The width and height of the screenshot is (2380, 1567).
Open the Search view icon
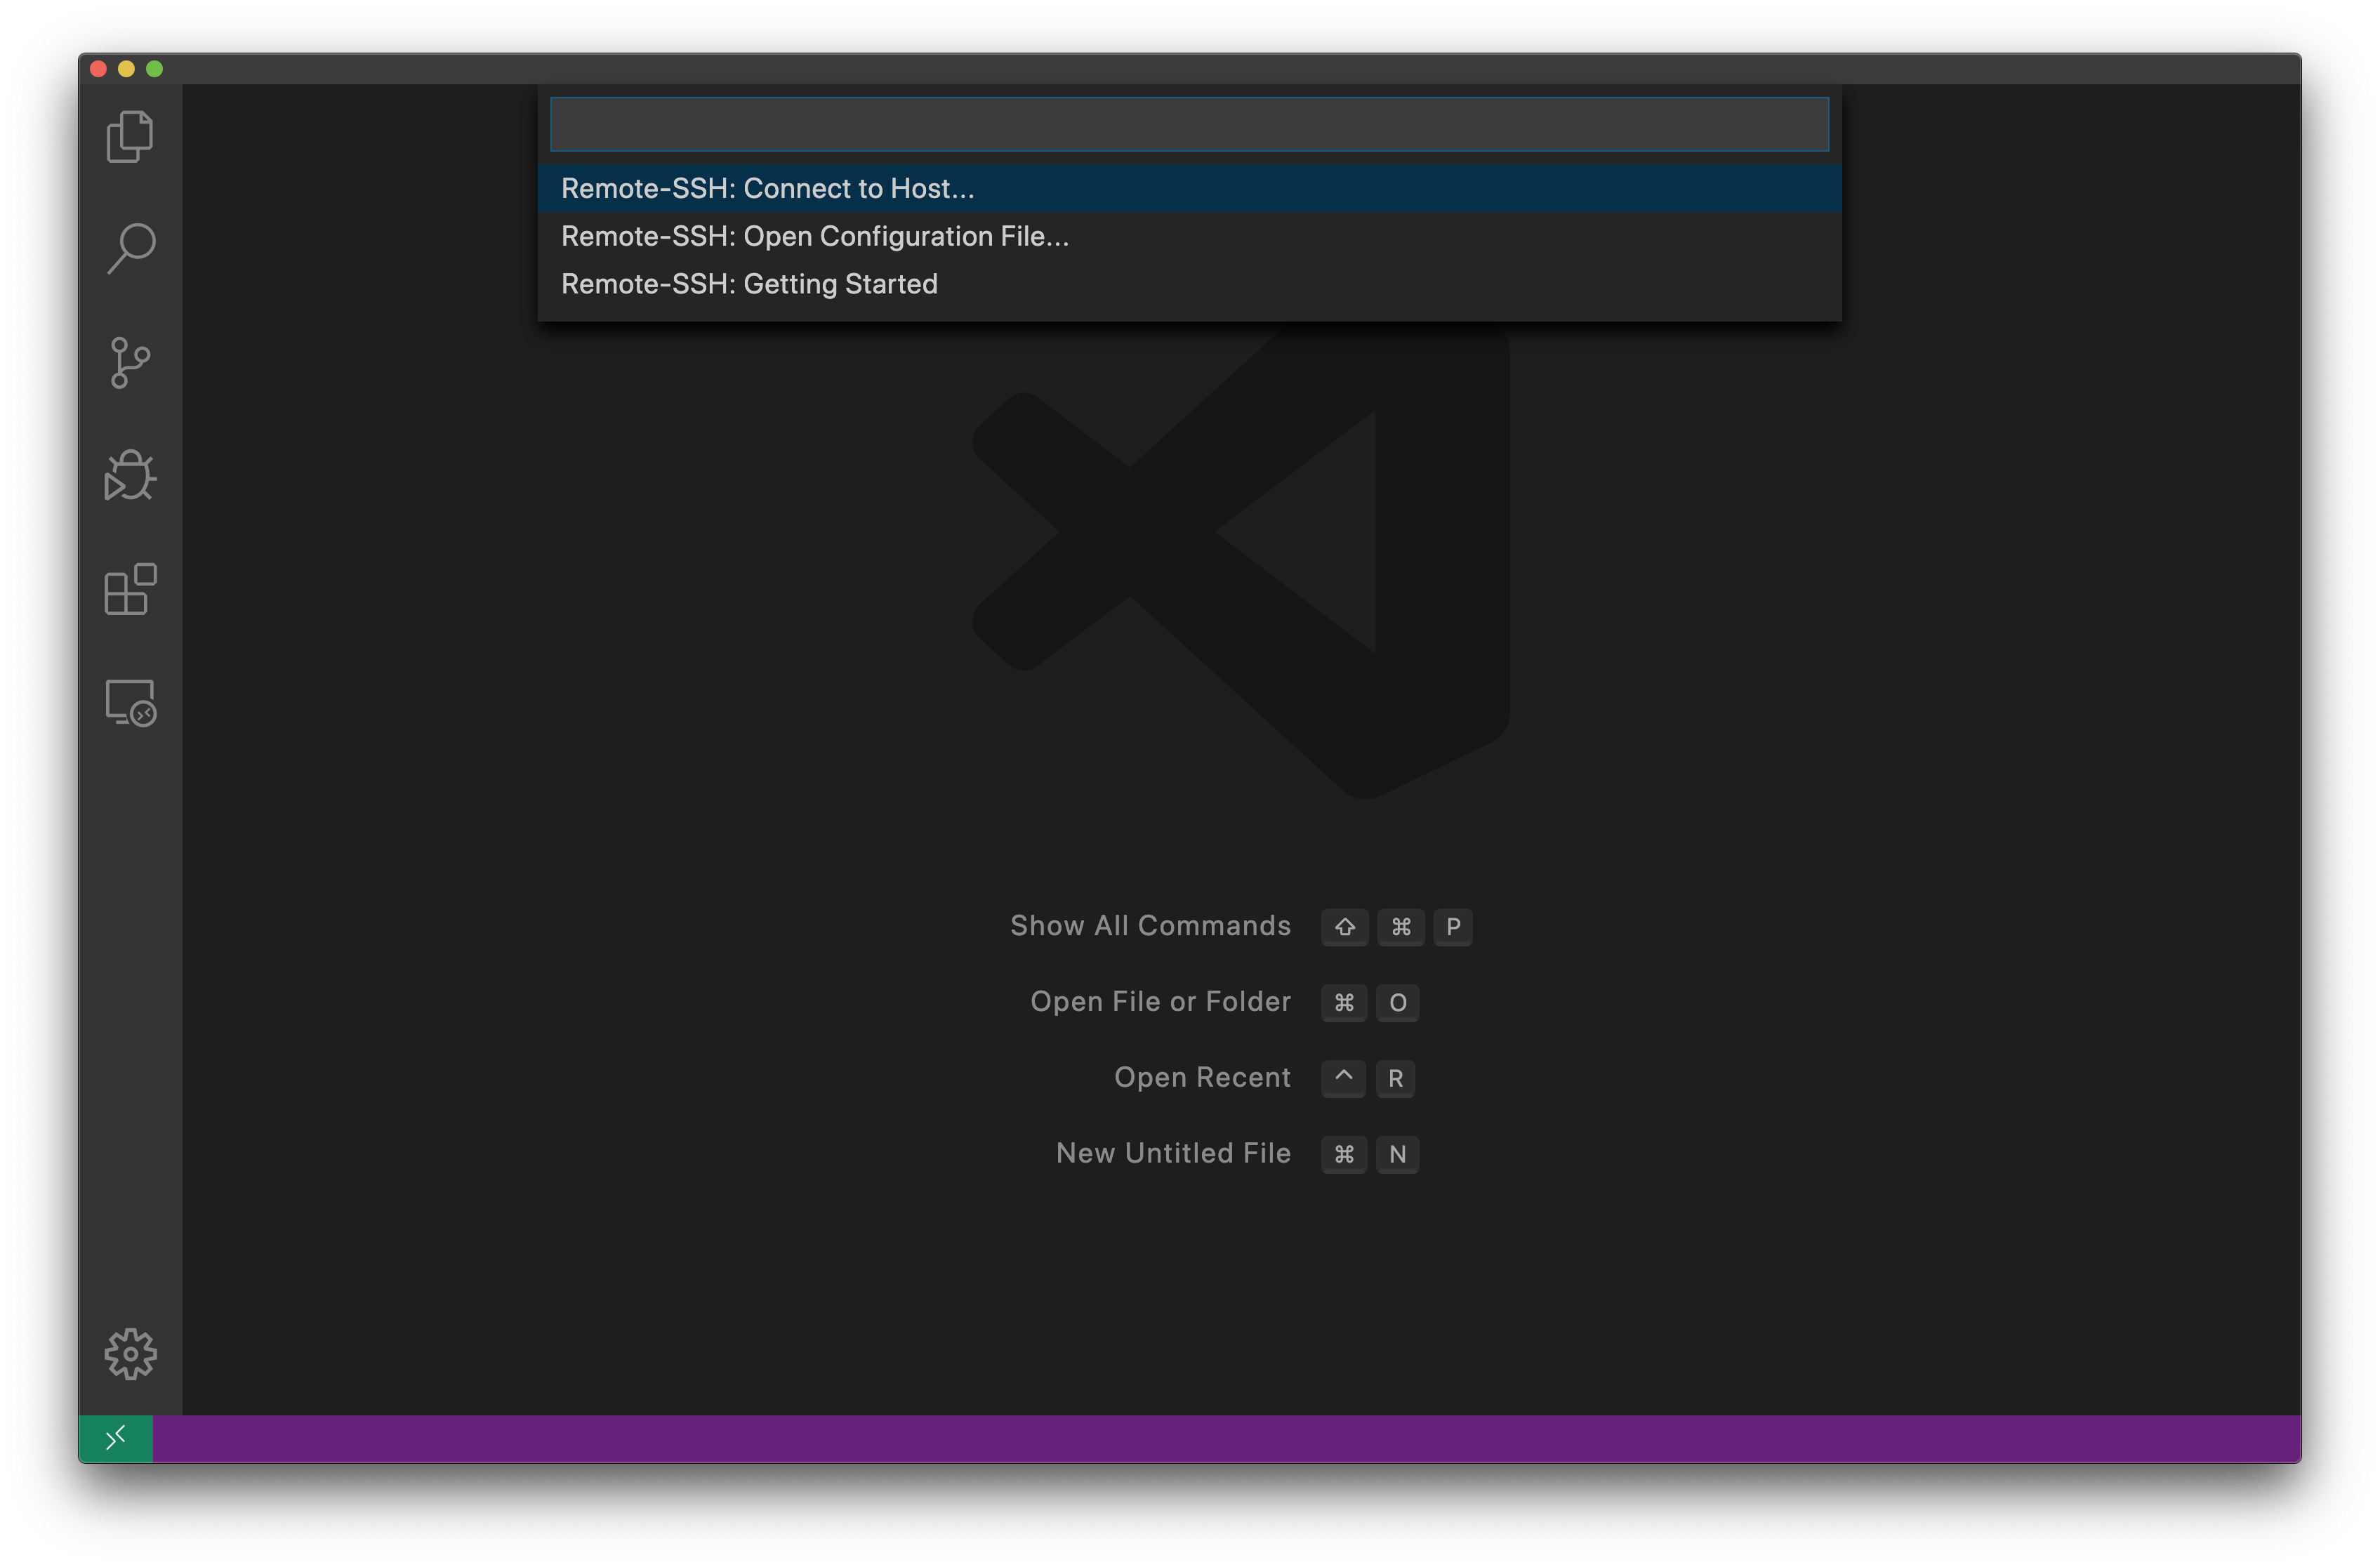pyautogui.click(x=130, y=248)
